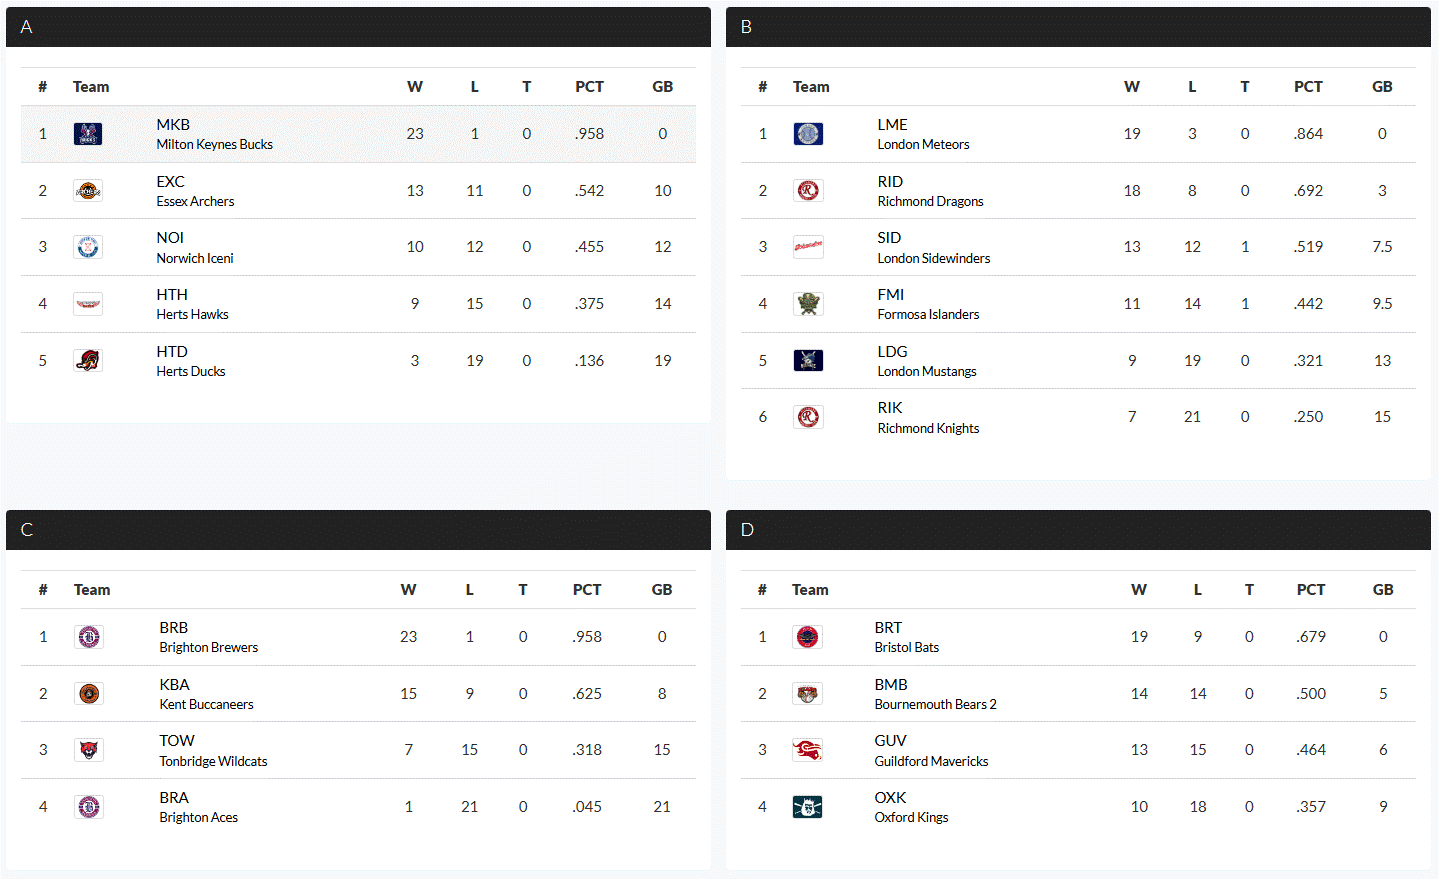Click the Milton Keynes Bucks team logo

tap(88, 134)
